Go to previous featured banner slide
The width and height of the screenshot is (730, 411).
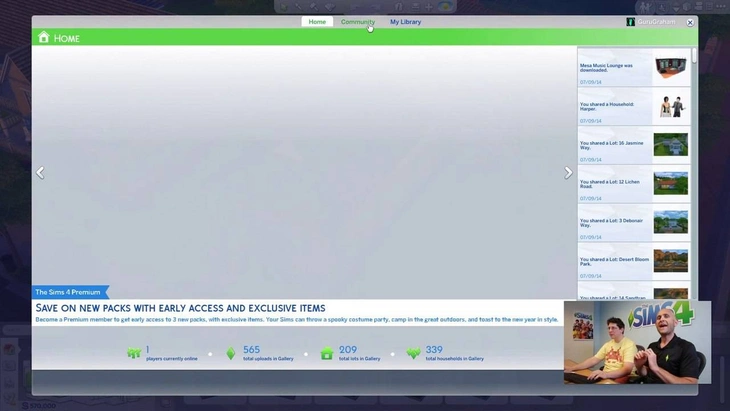pos(40,172)
